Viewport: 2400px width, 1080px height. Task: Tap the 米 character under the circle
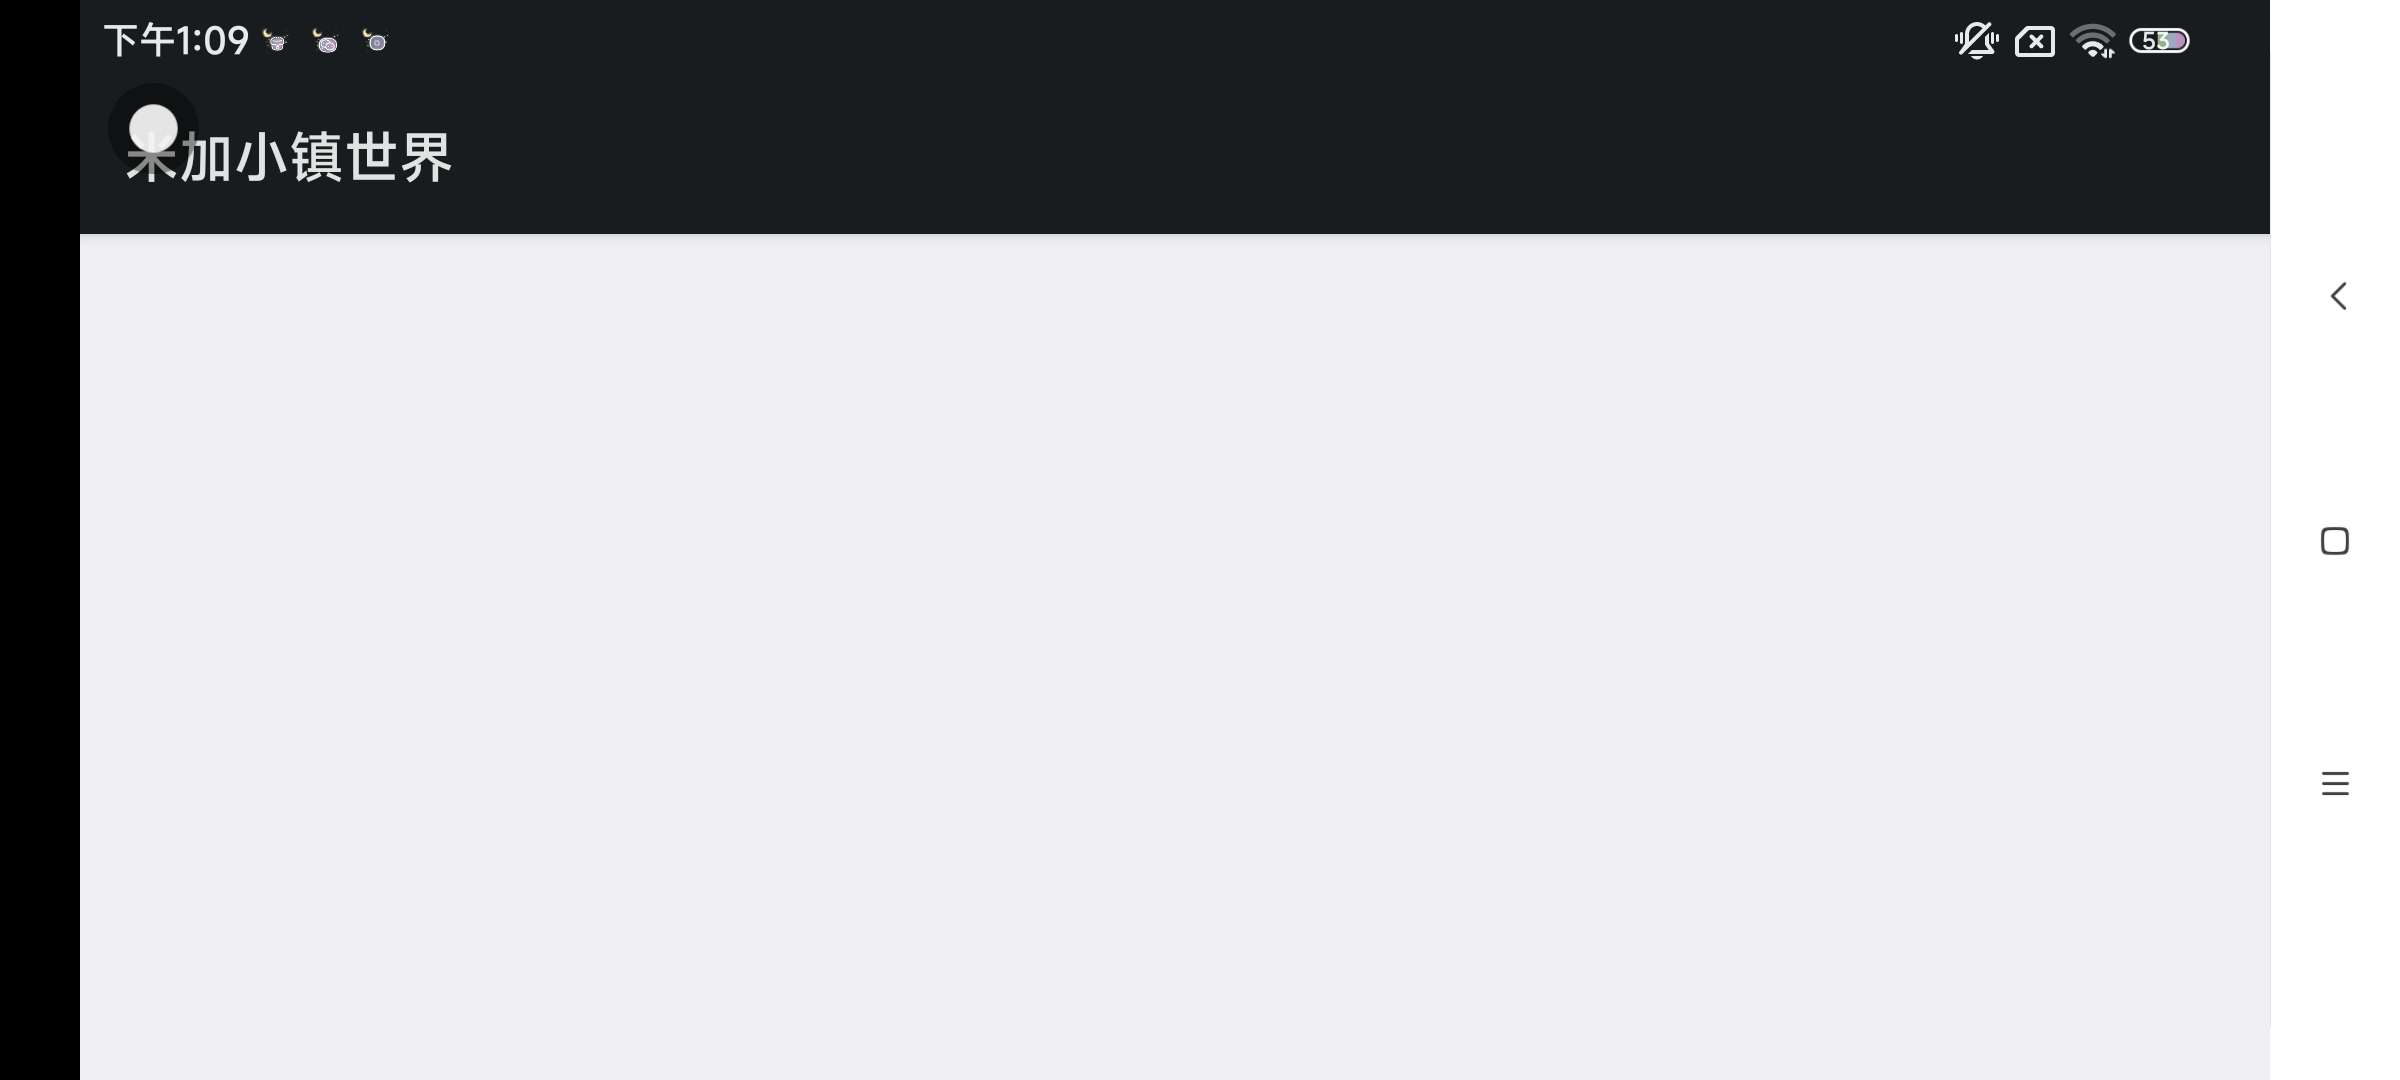click(x=152, y=160)
